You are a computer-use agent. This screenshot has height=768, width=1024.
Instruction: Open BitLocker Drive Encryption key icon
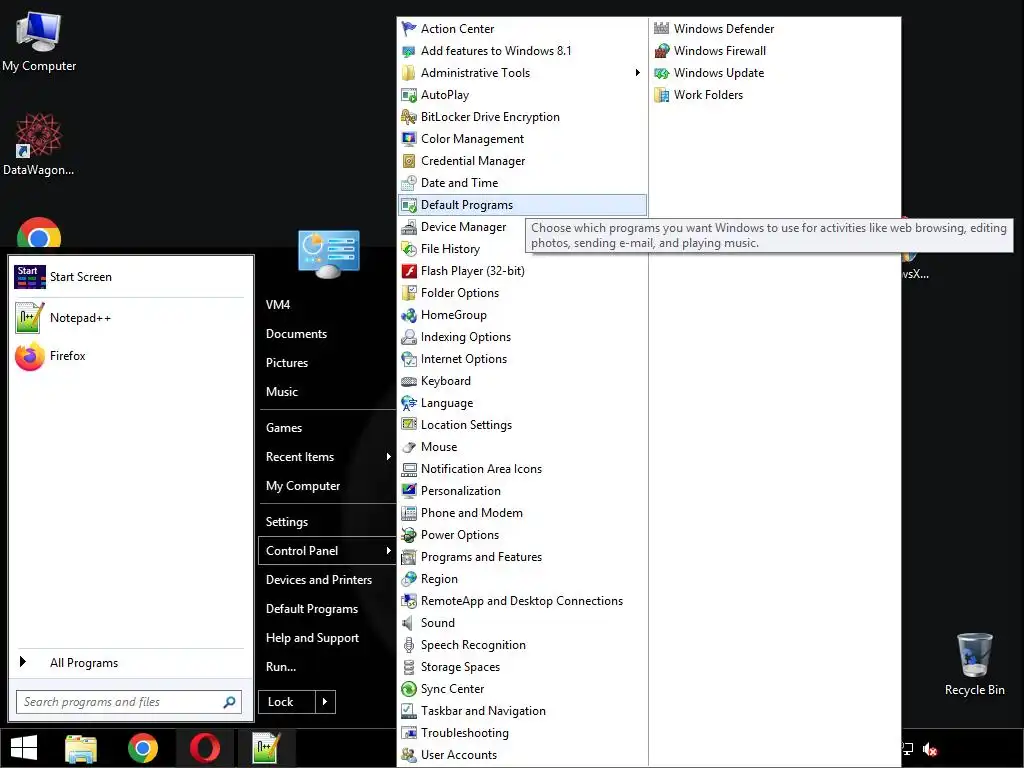tap(409, 117)
